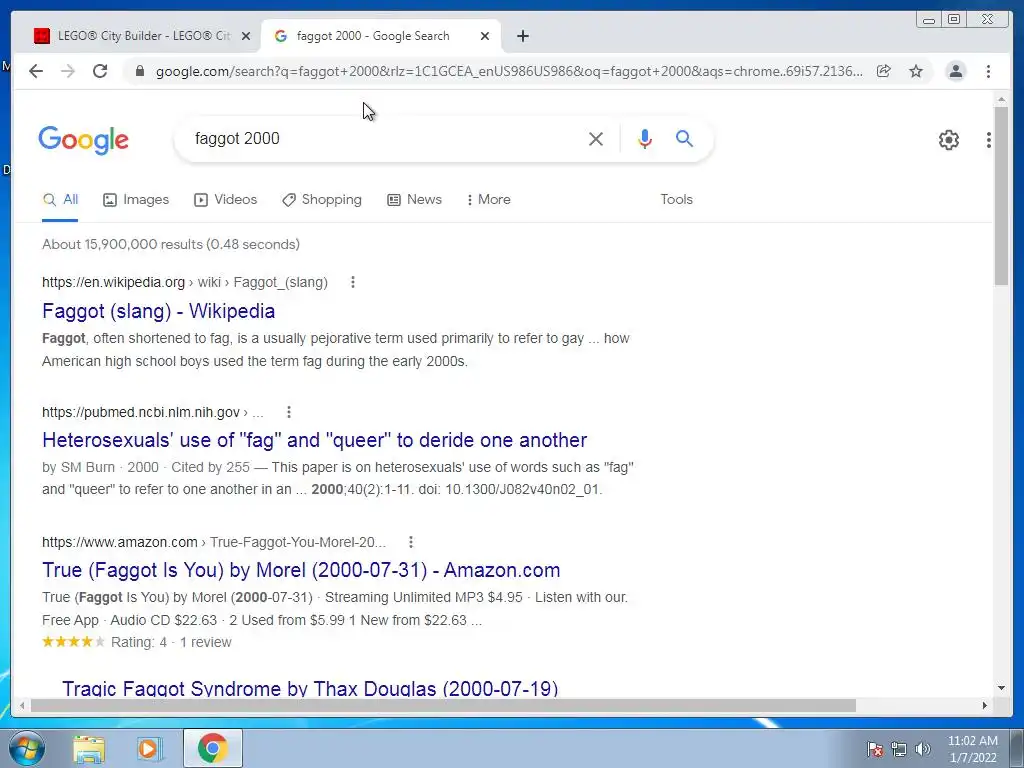The height and width of the screenshot is (768, 1024).
Task: Open Windows Explorer from taskbar
Action: click(89, 749)
